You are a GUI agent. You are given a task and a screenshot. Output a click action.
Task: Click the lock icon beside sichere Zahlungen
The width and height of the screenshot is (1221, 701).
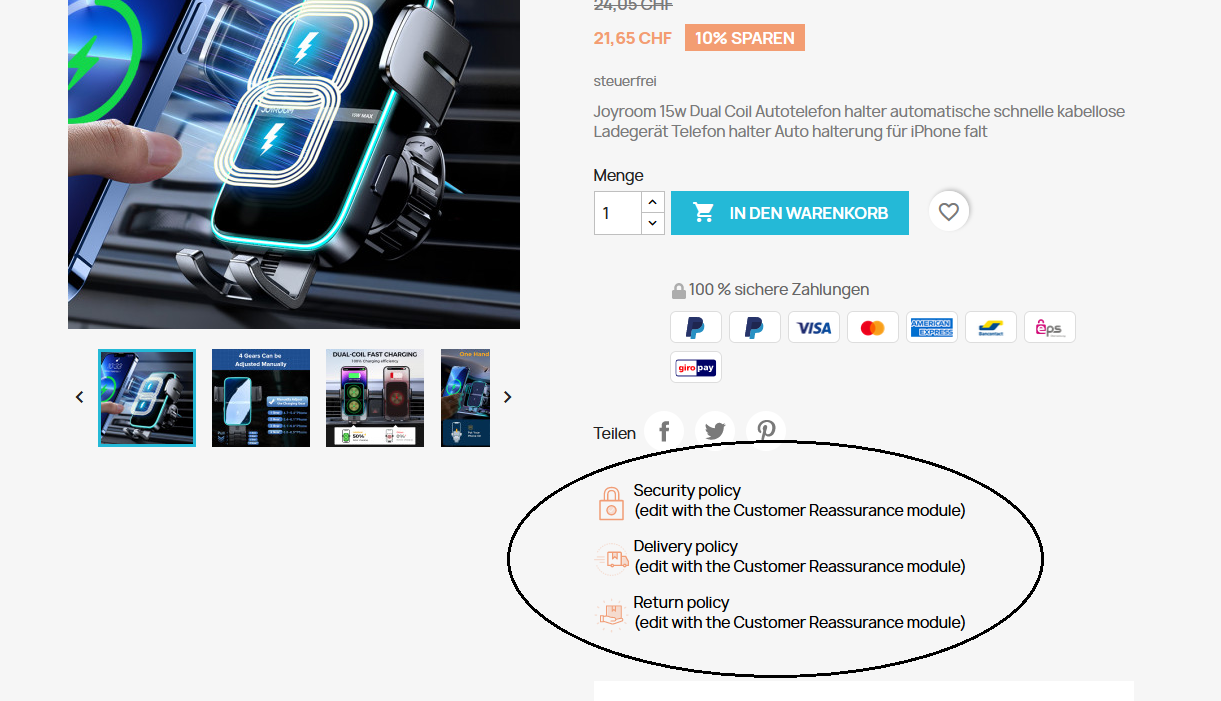[679, 291]
